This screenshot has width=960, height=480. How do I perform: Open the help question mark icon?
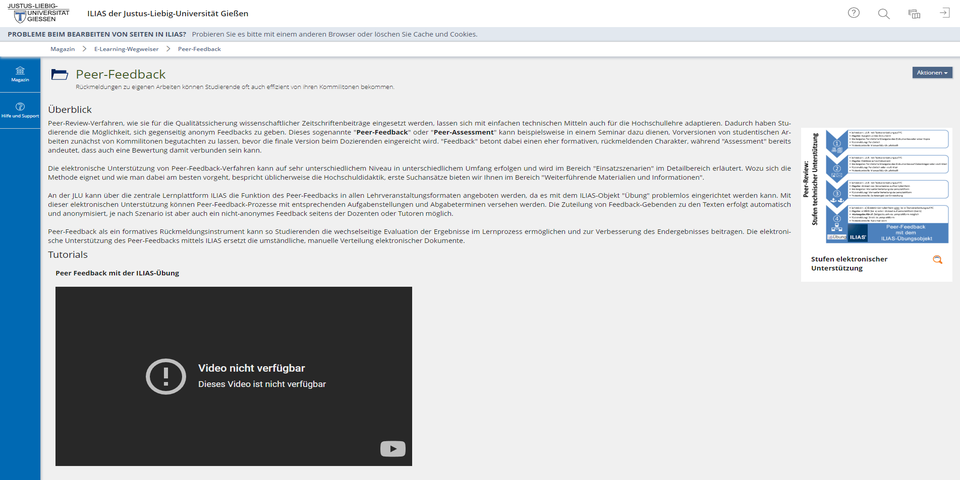[853, 13]
